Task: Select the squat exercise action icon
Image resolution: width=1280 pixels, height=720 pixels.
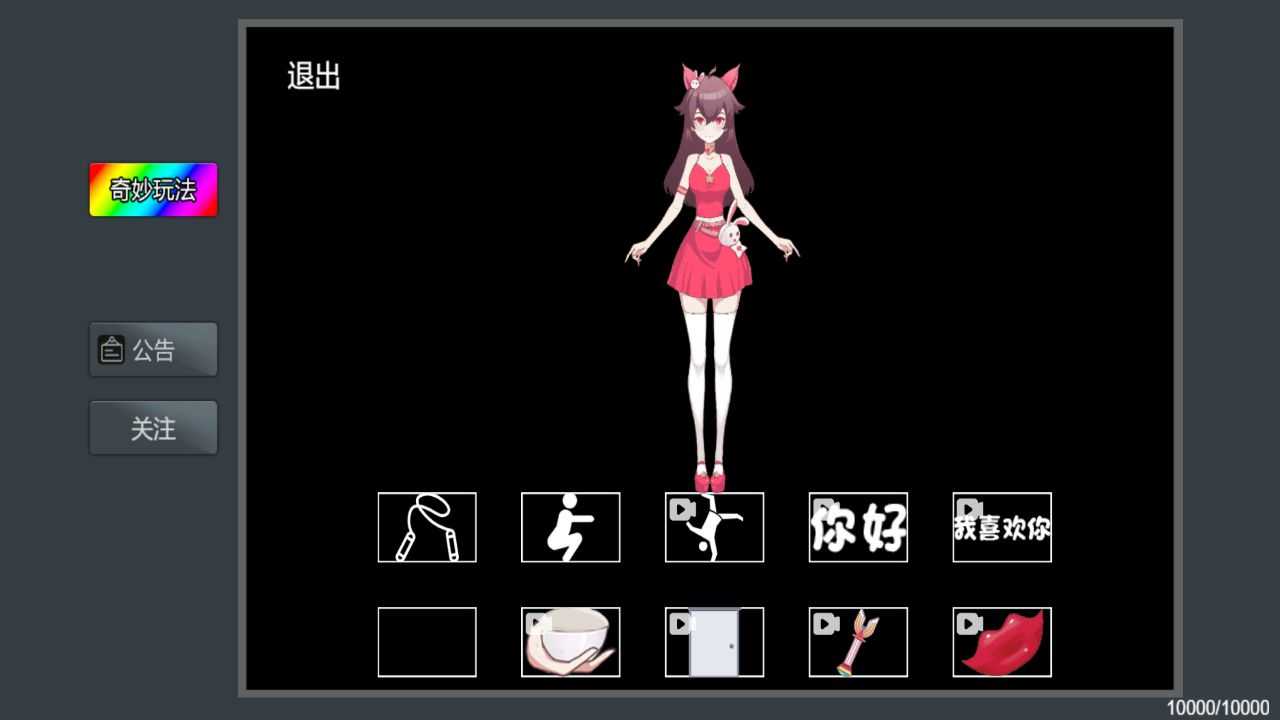Action: (x=571, y=527)
